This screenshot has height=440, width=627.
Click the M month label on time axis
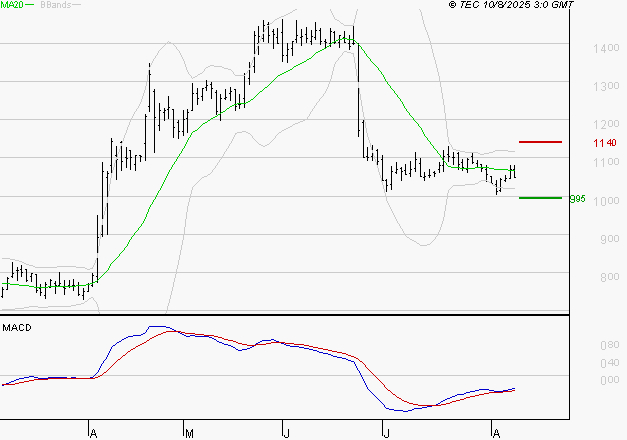(x=190, y=434)
